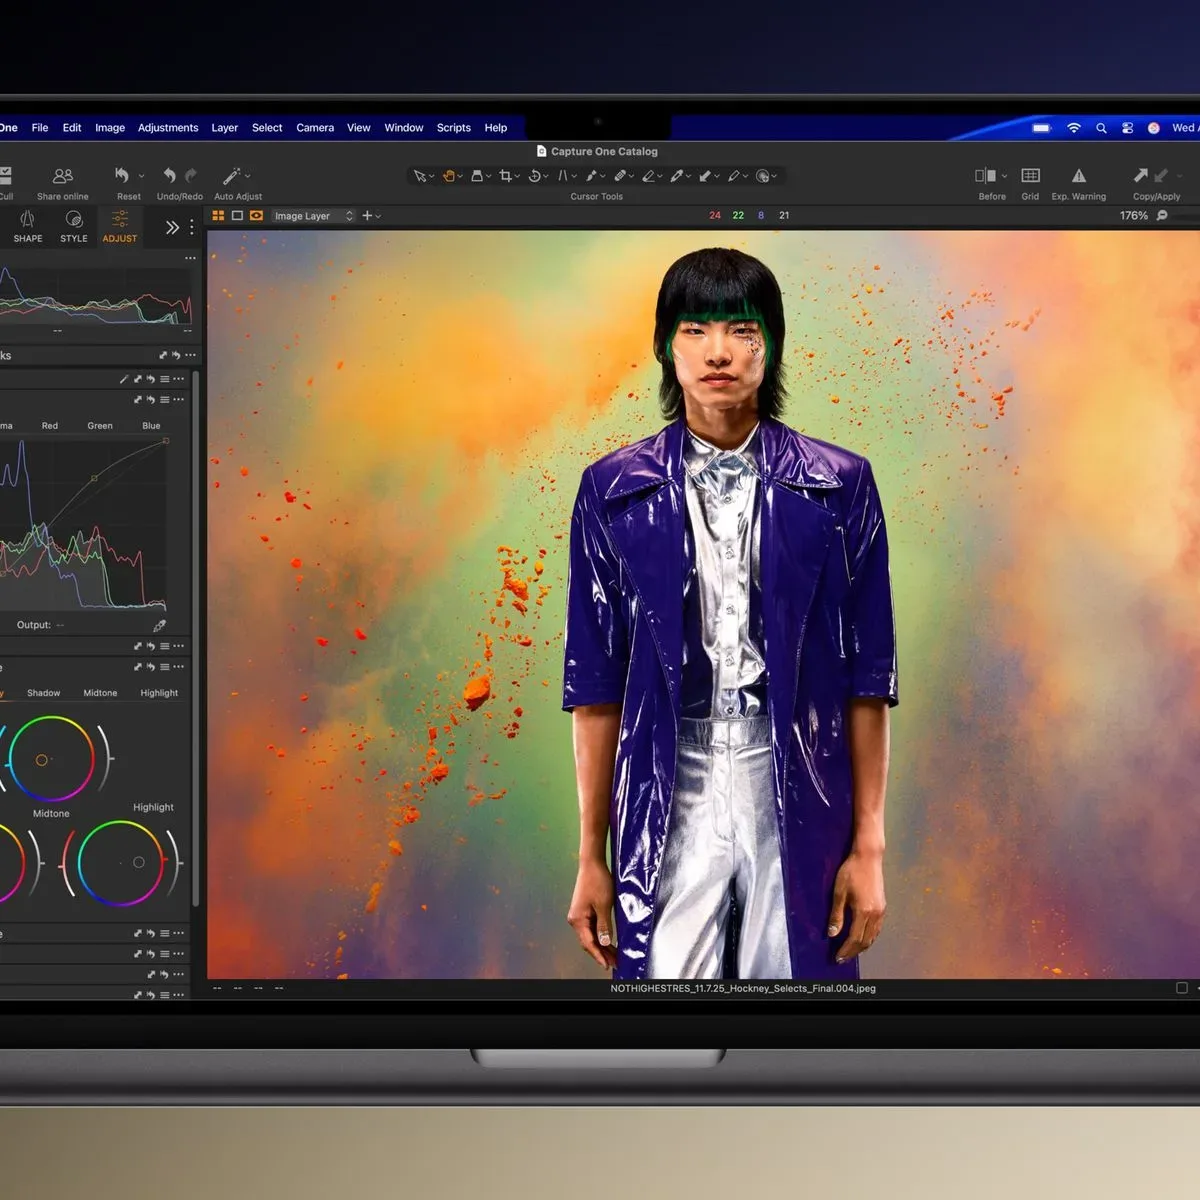Add a new layer with plus icon
This screenshot has width=1200, height=1200.
[x=367, y=215]
